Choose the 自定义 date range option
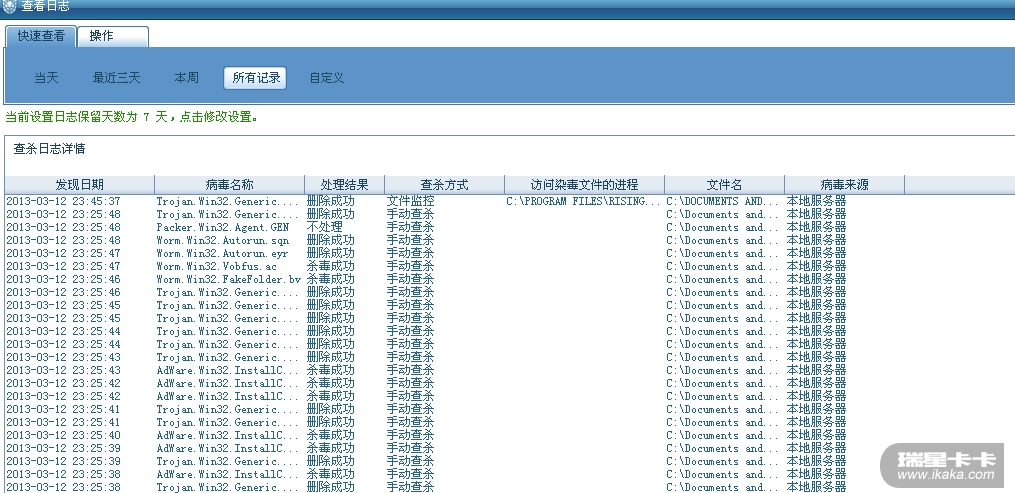Image resolution: width=1015 pixels, height=493 pixels. (x=327, y=78)
